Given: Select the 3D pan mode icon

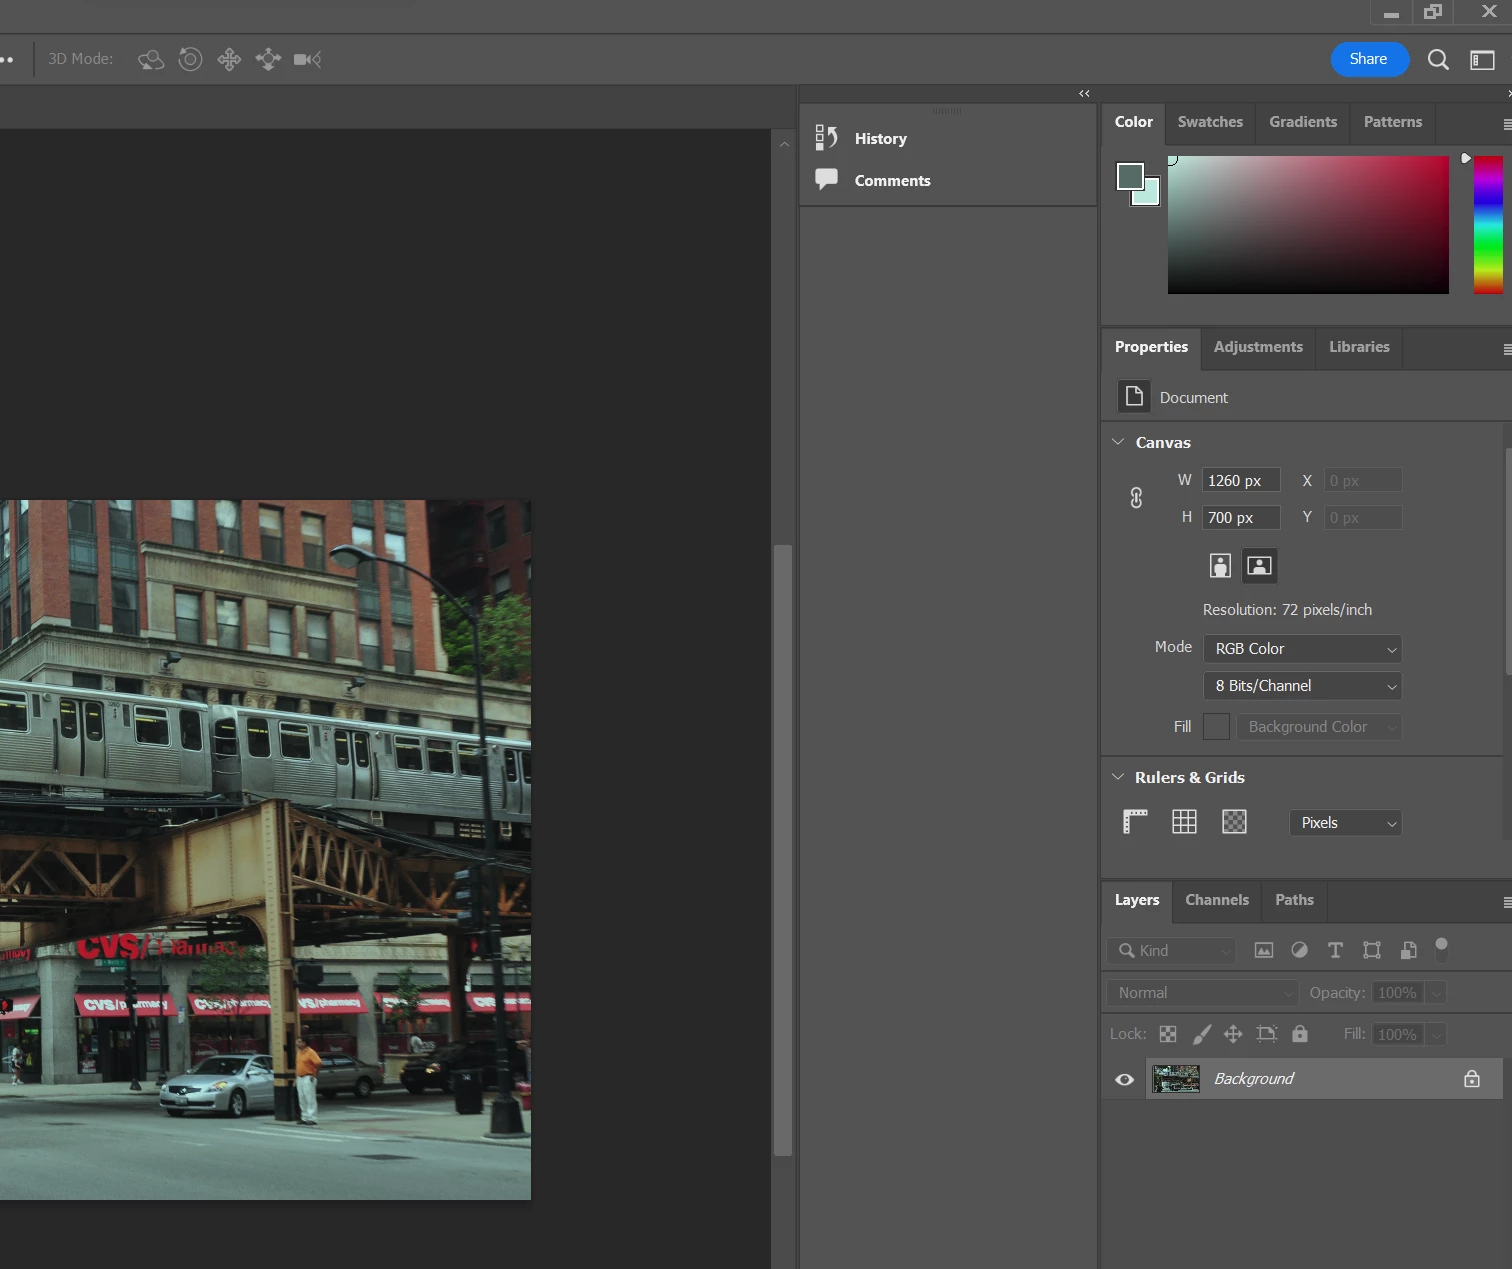Looking at the screenshot, I should (229, 60).
